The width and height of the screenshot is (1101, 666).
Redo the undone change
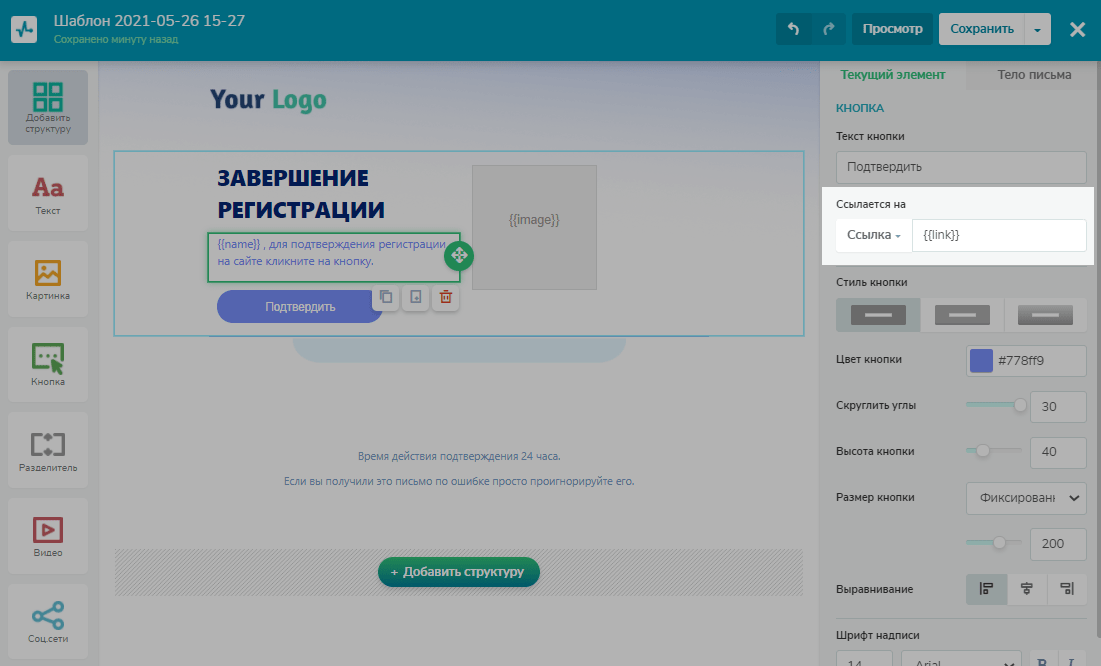pos(829,29)
